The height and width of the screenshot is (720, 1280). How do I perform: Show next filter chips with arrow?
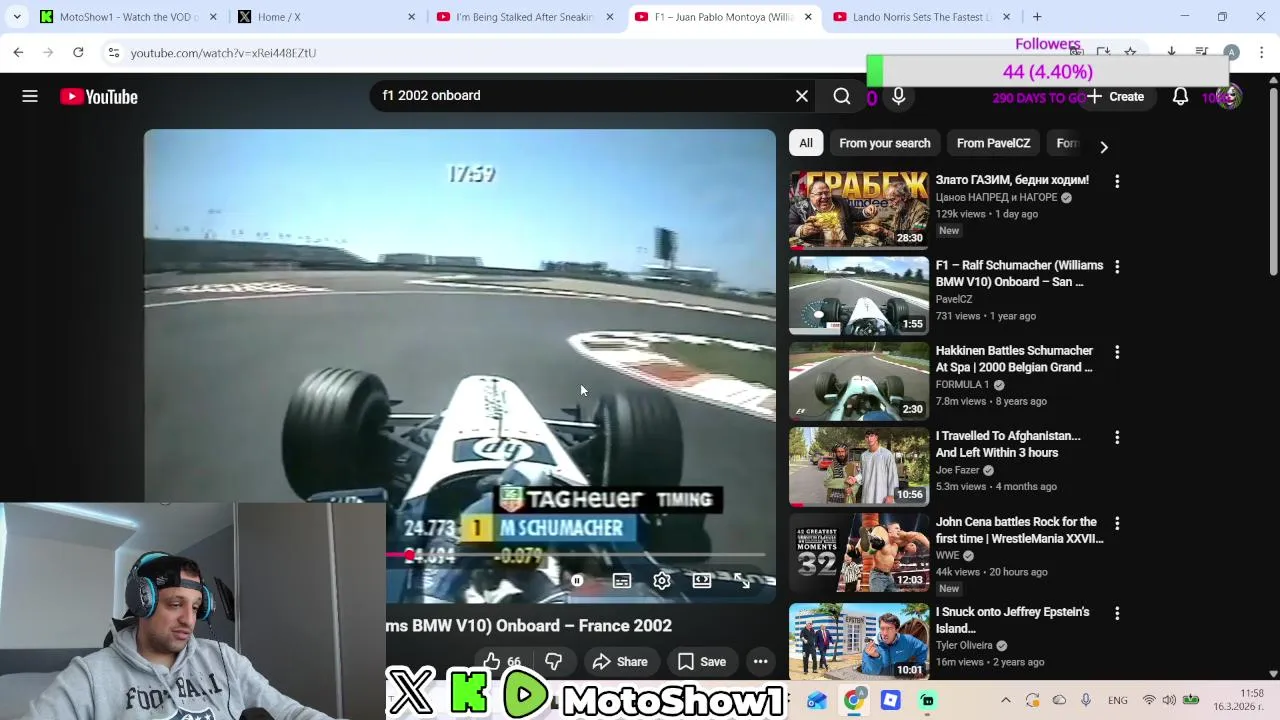point(1104,147)
